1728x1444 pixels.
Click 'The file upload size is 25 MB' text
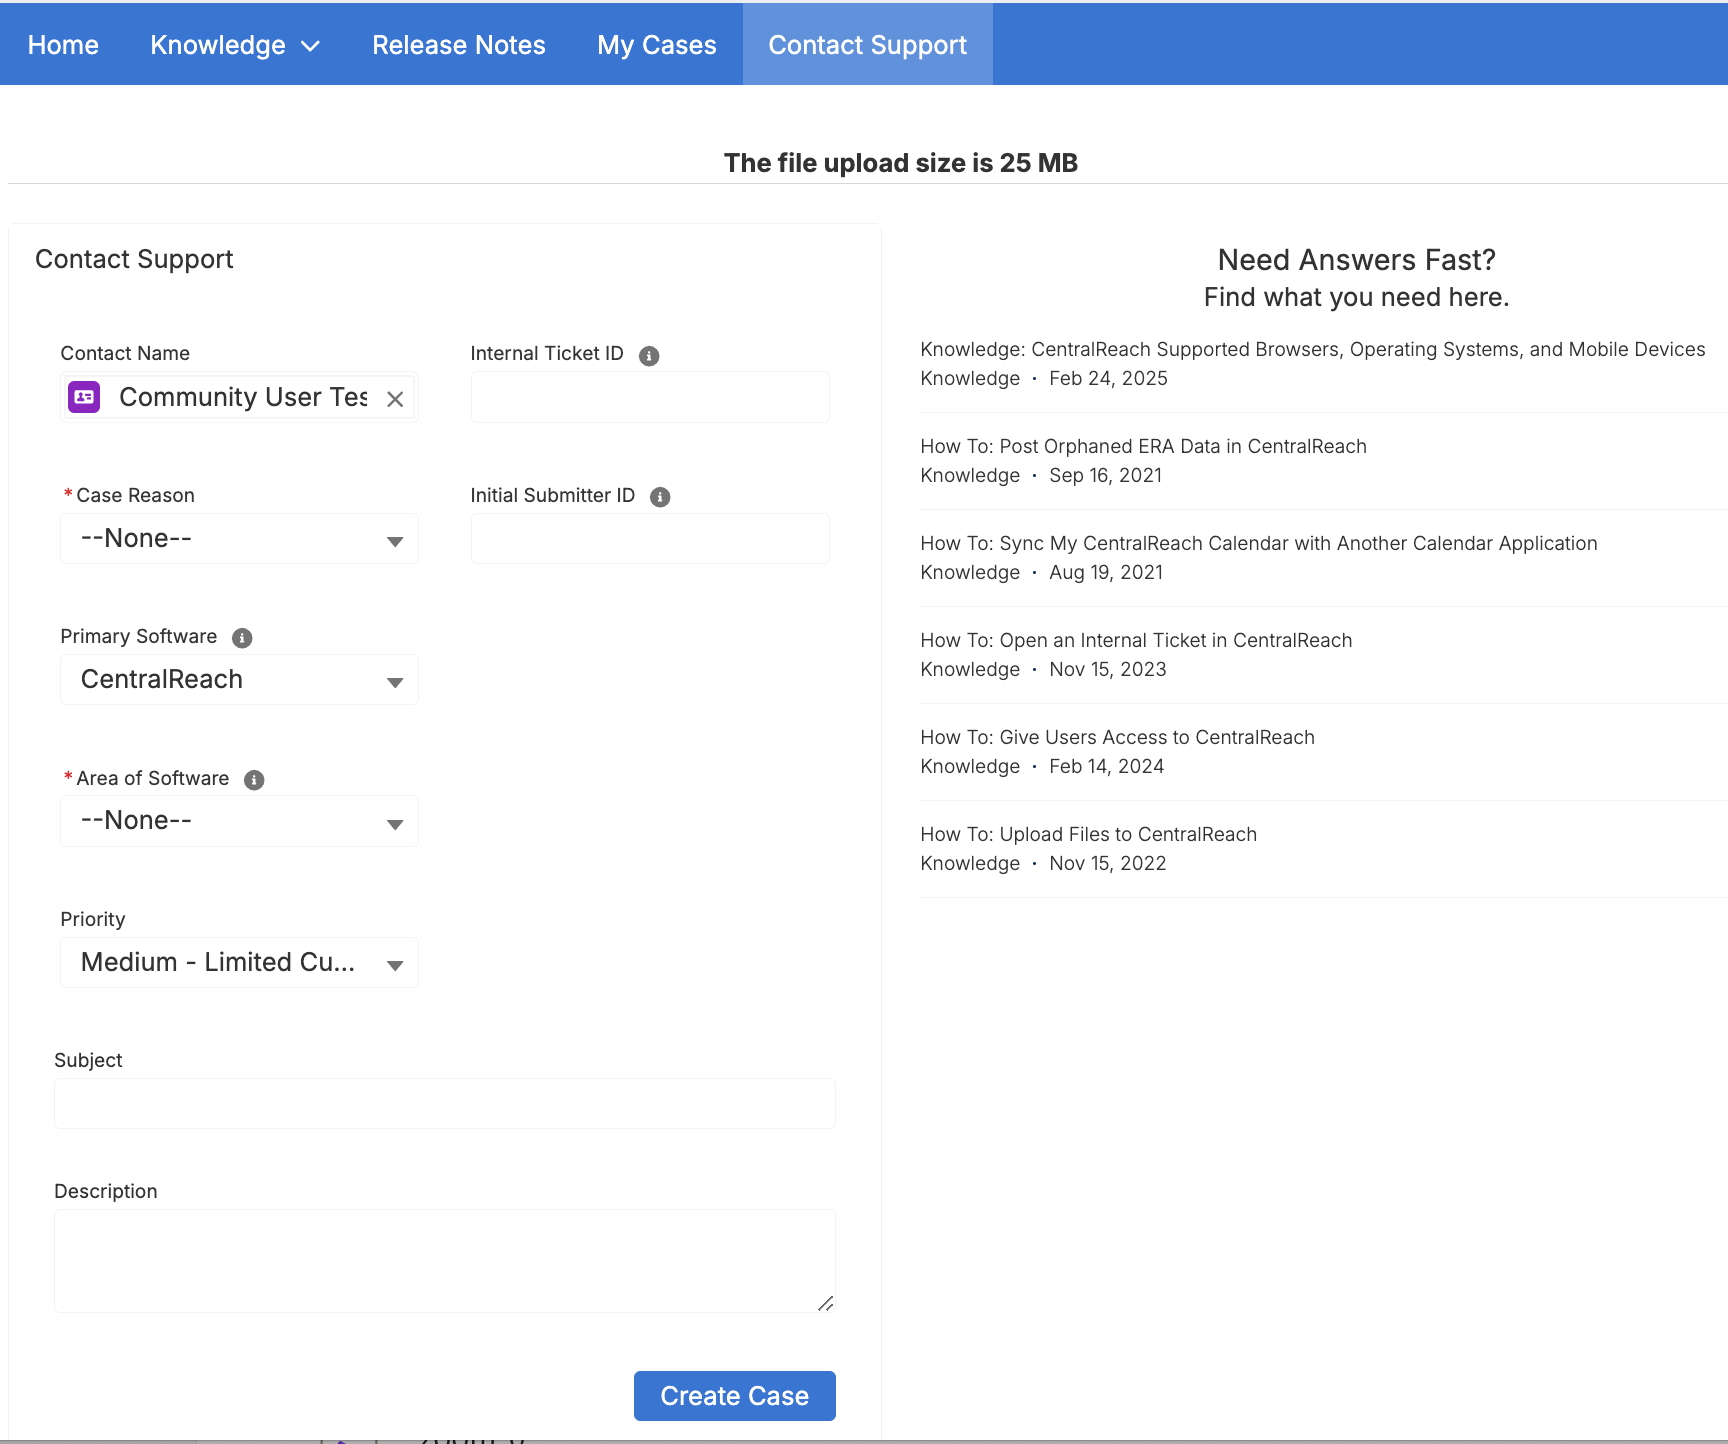[901, 163]
